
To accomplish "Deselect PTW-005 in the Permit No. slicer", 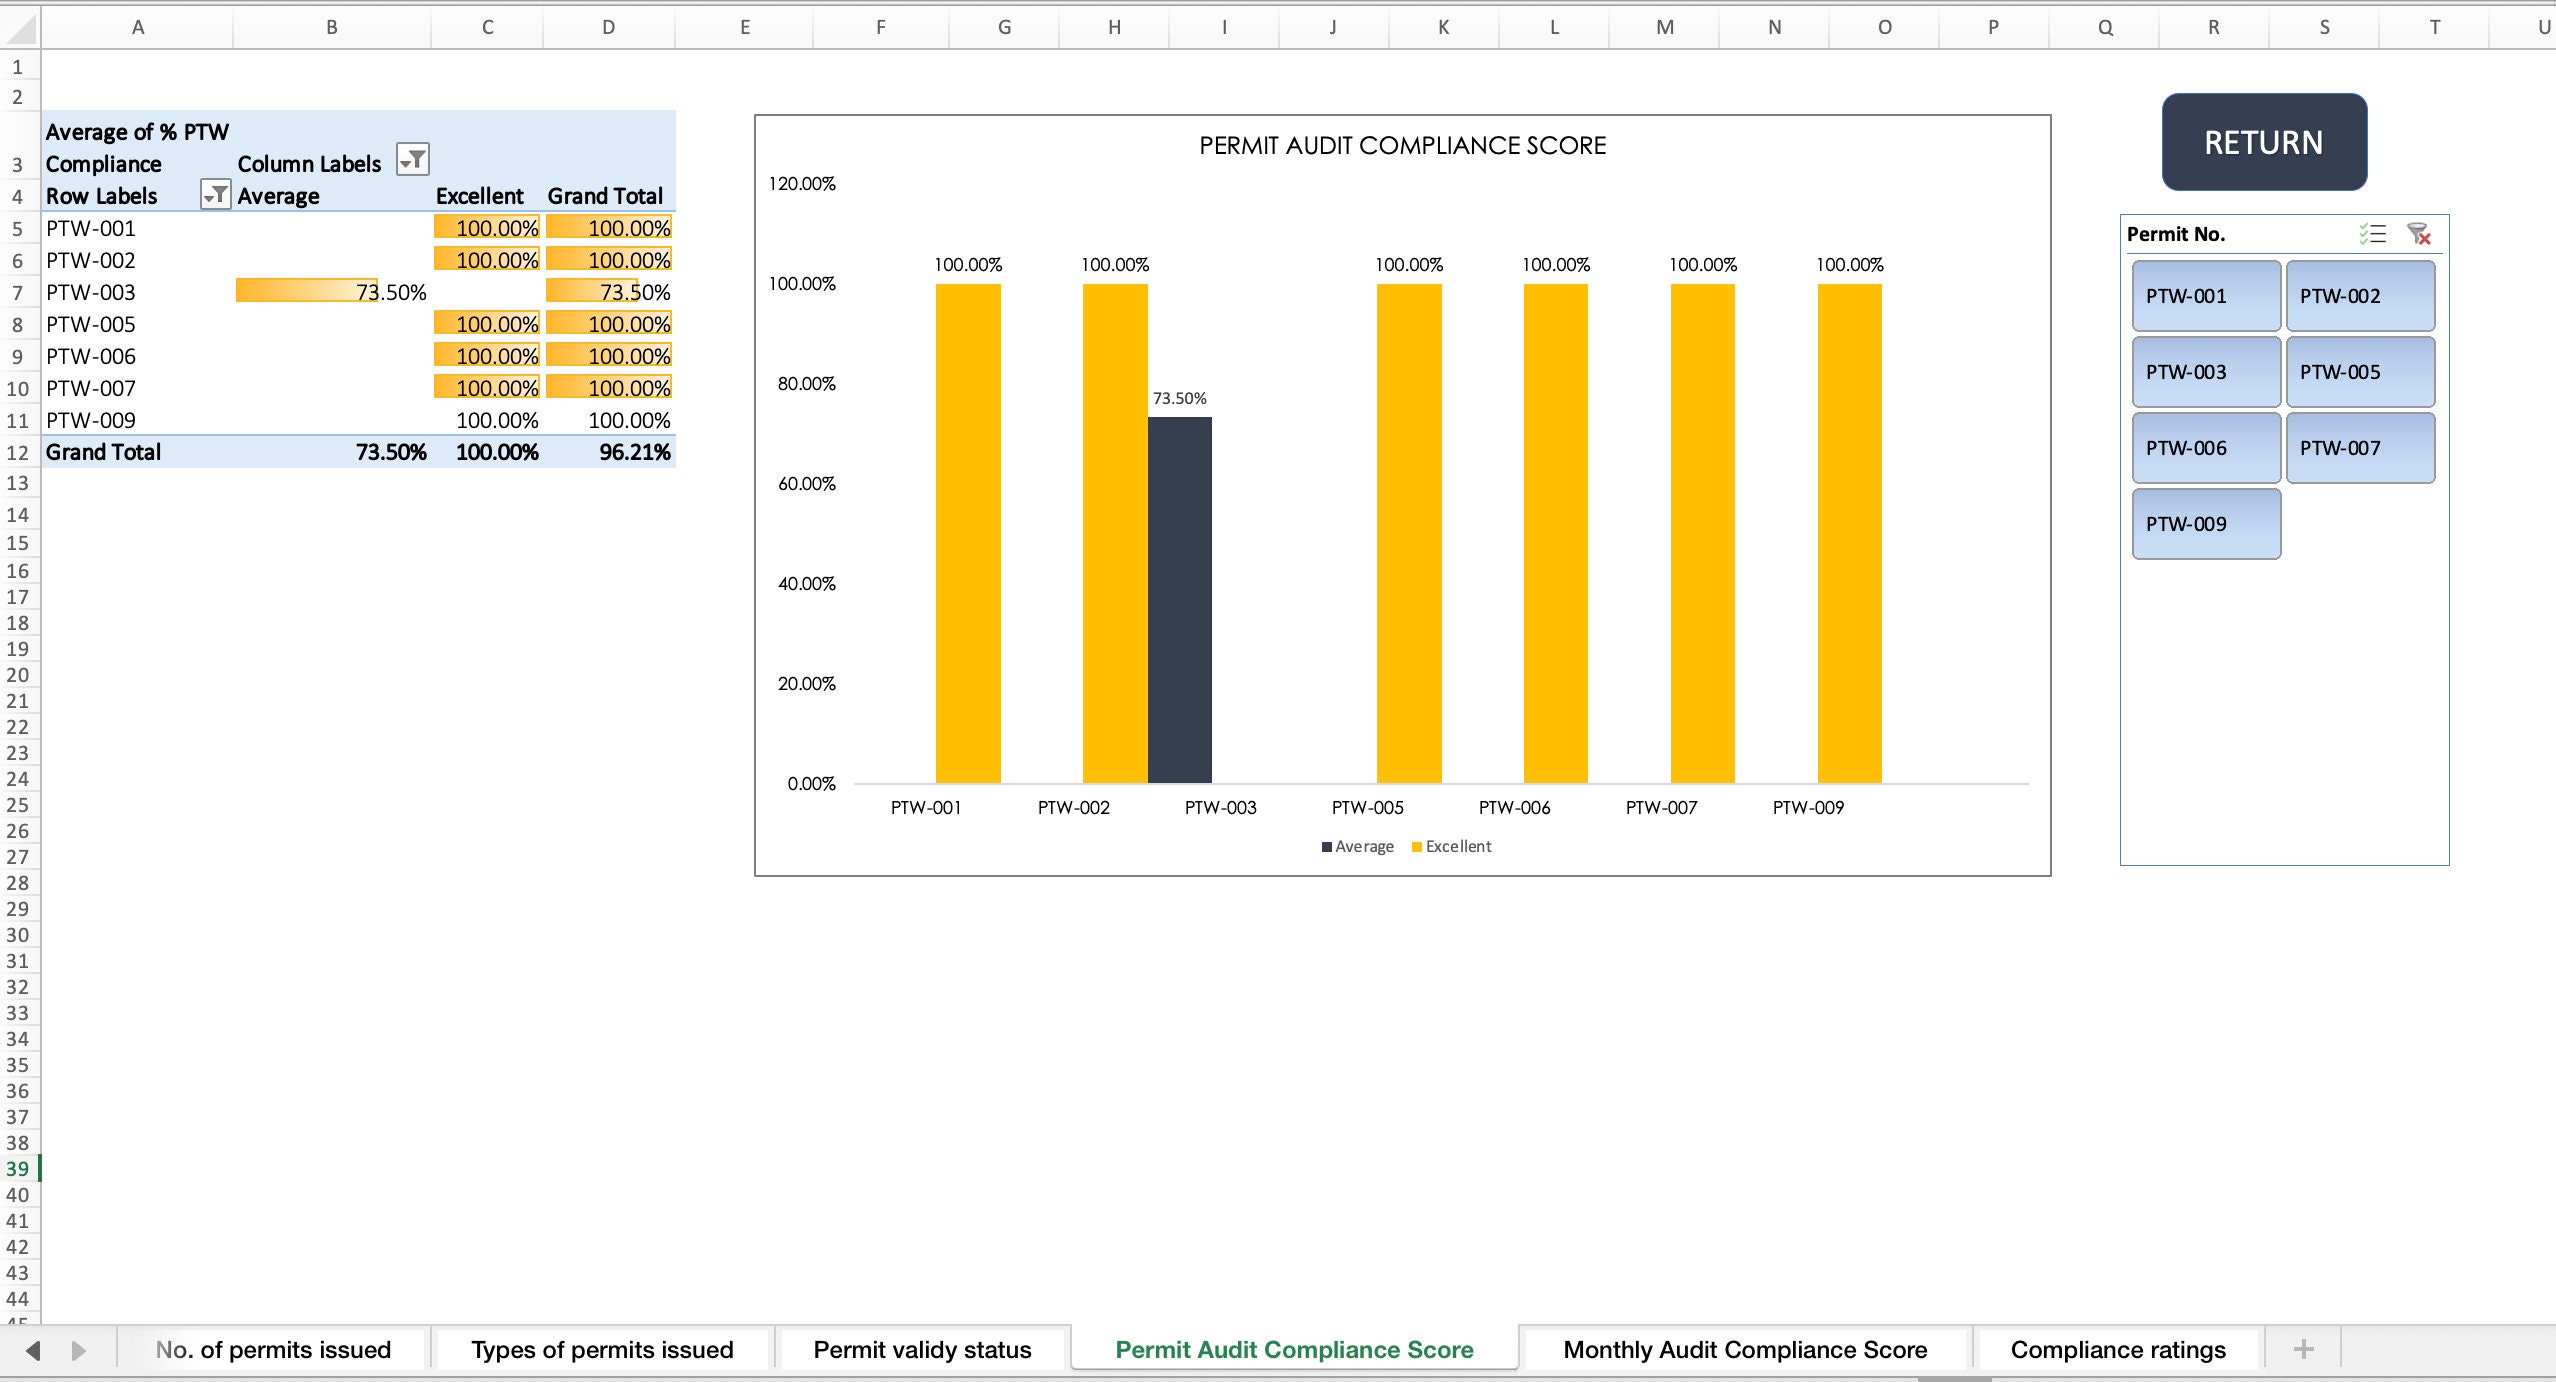I will coord(2360,371).
